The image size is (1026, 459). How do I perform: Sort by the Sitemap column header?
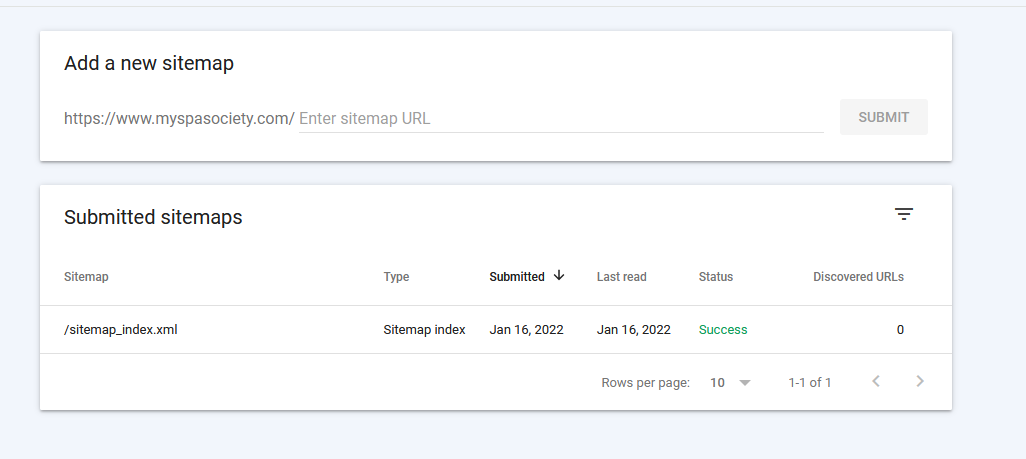[86, 277]
